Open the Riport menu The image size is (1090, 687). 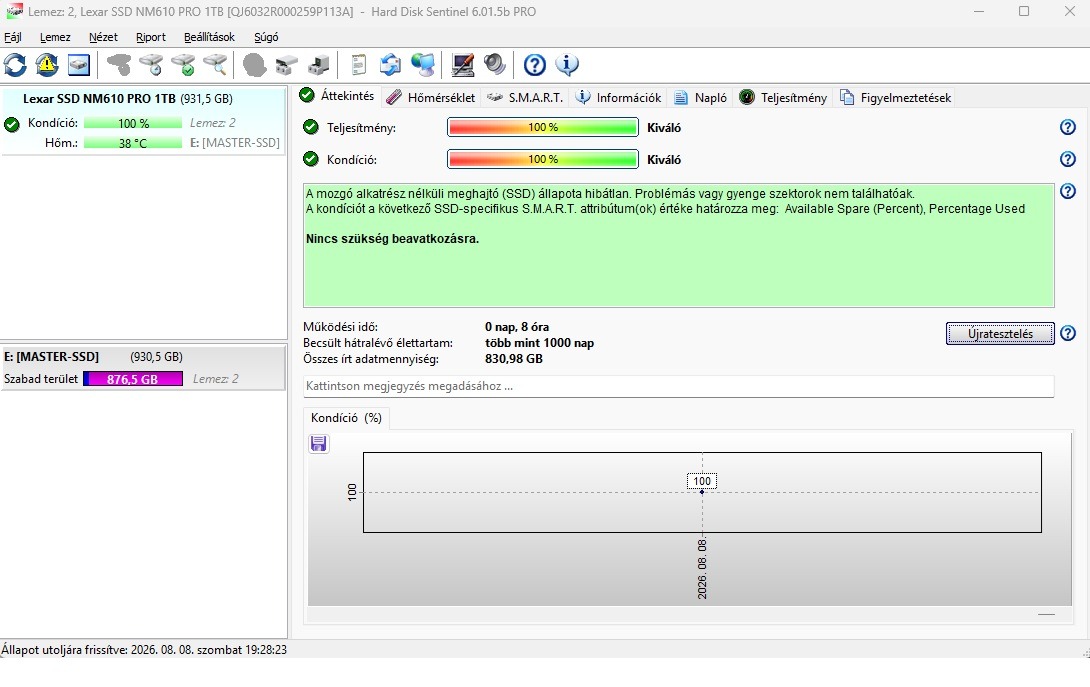151,37
